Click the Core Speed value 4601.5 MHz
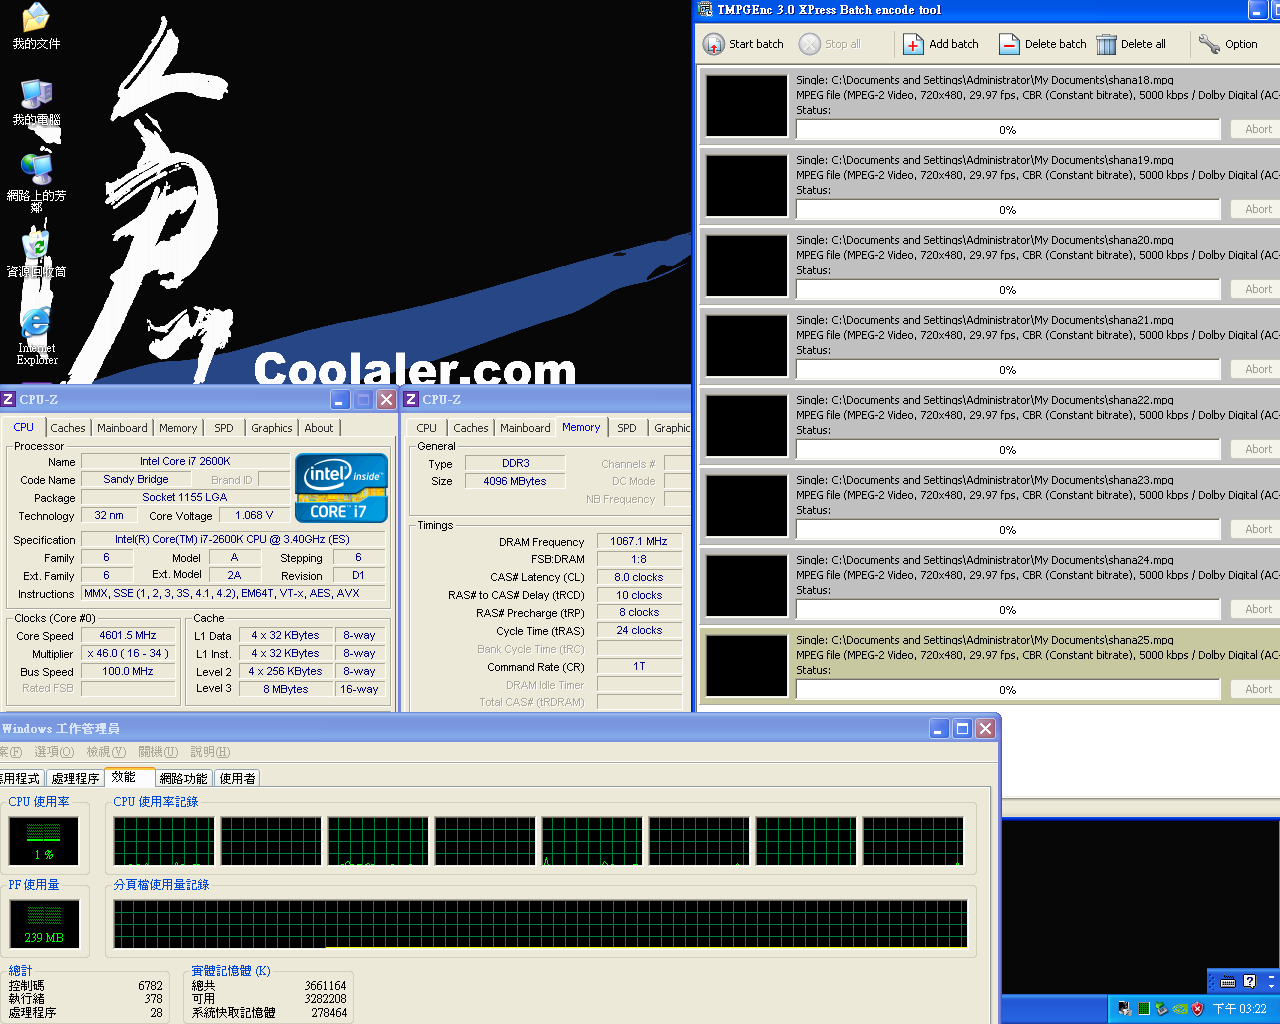This screenshot has height=1024, width=1280. [128, 635]
